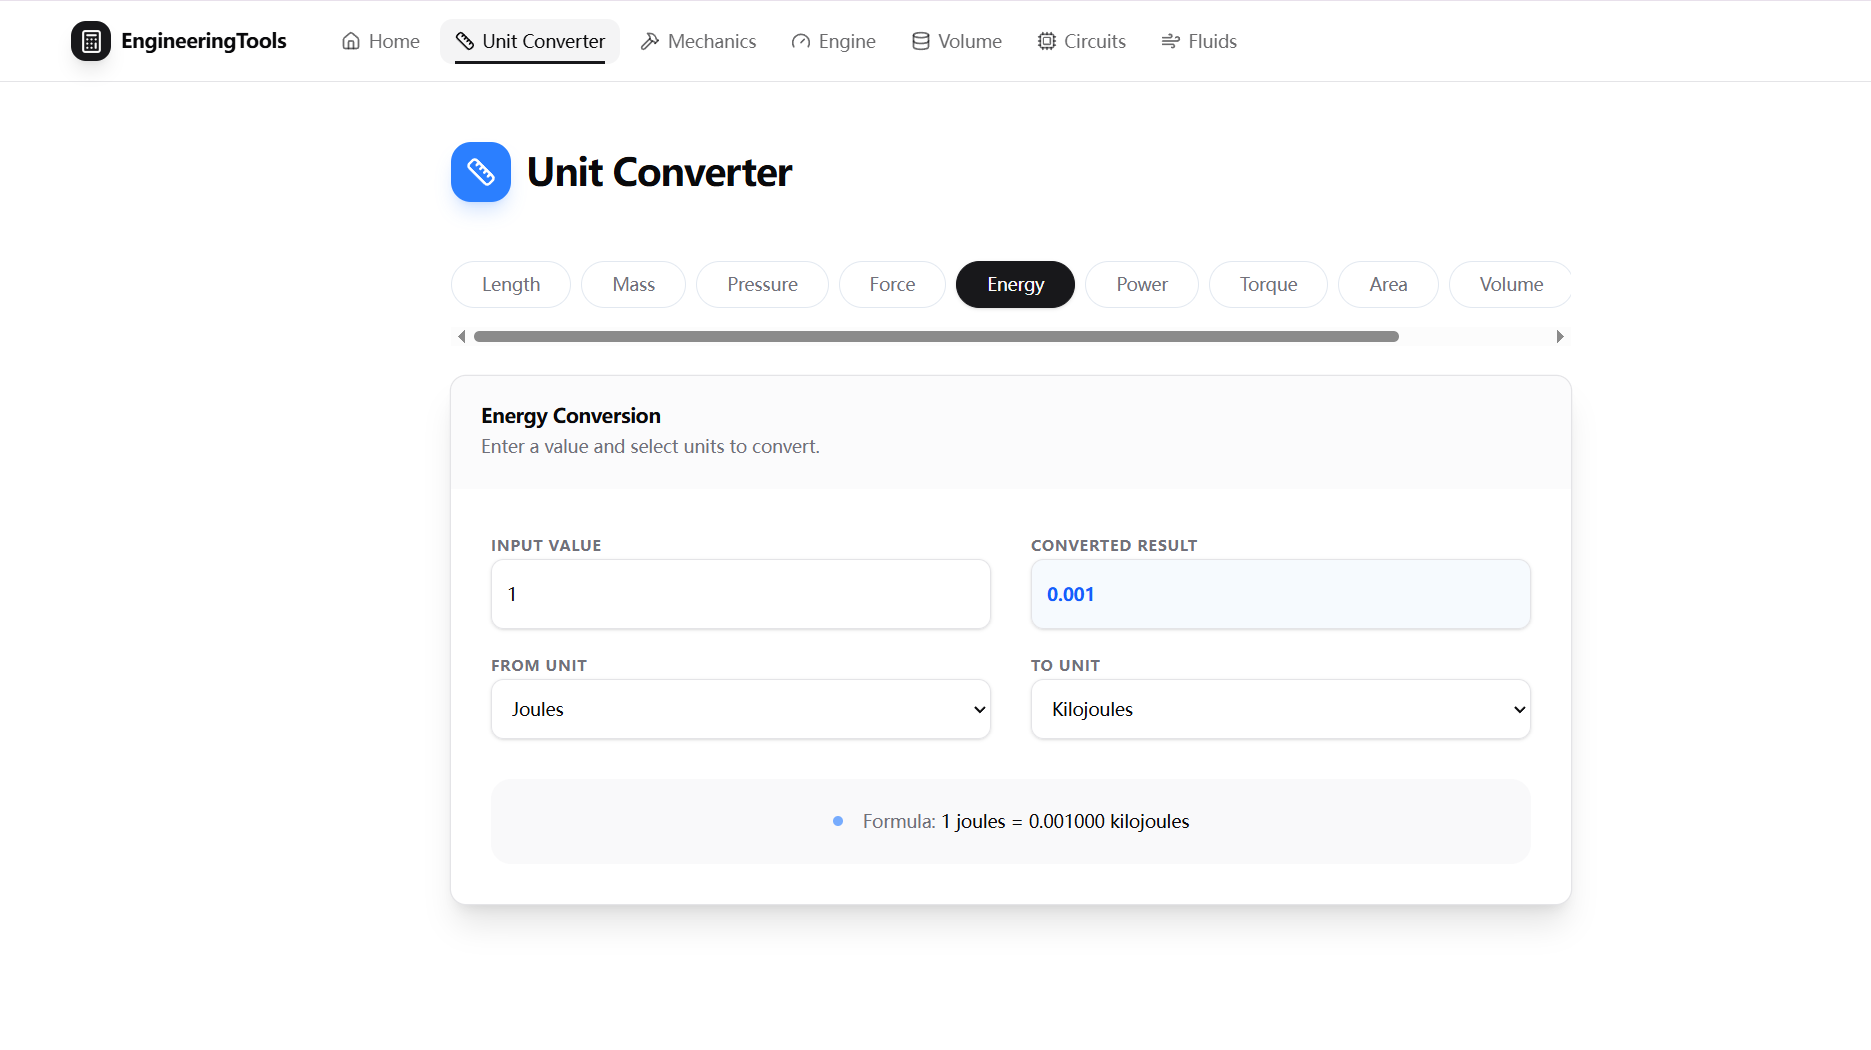Click the Mechanics wrench icon
1871x1050 pixels.
tap(650, 41)
